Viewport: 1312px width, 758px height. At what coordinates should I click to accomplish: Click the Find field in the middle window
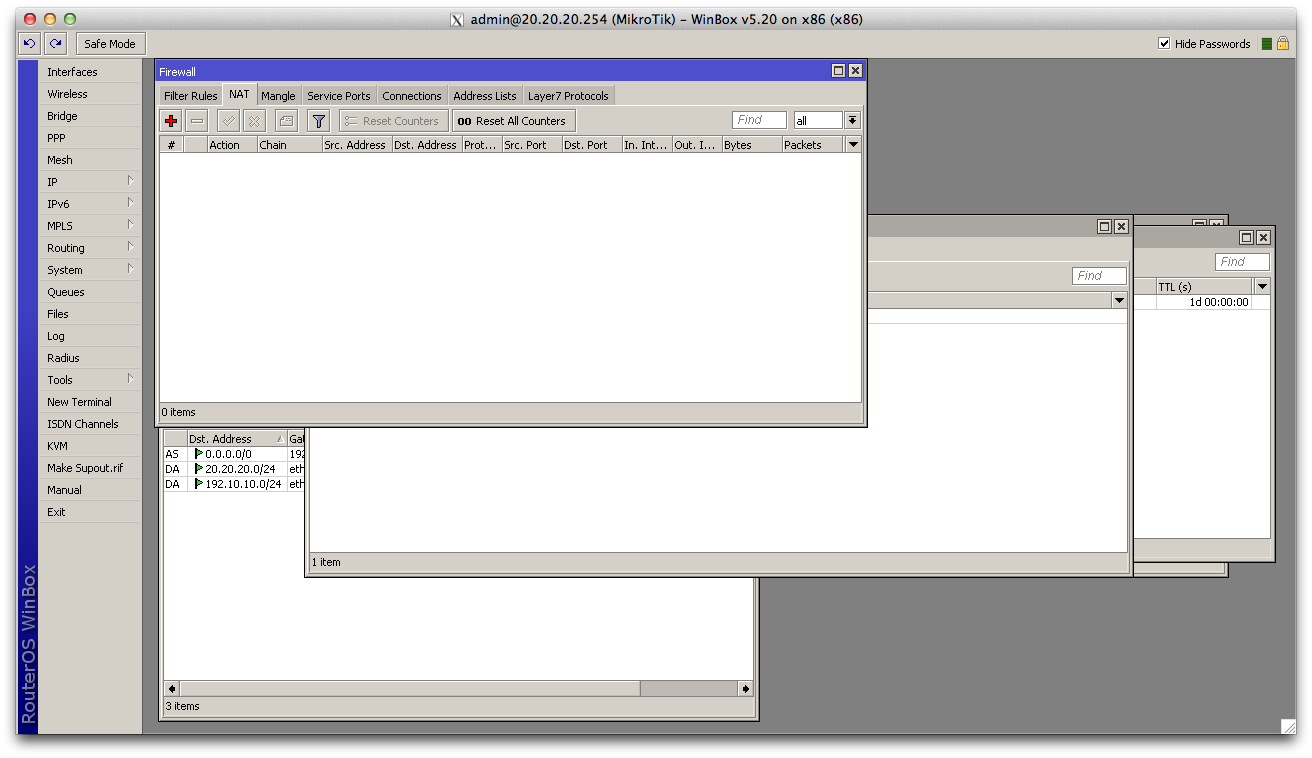point(1099,276)
